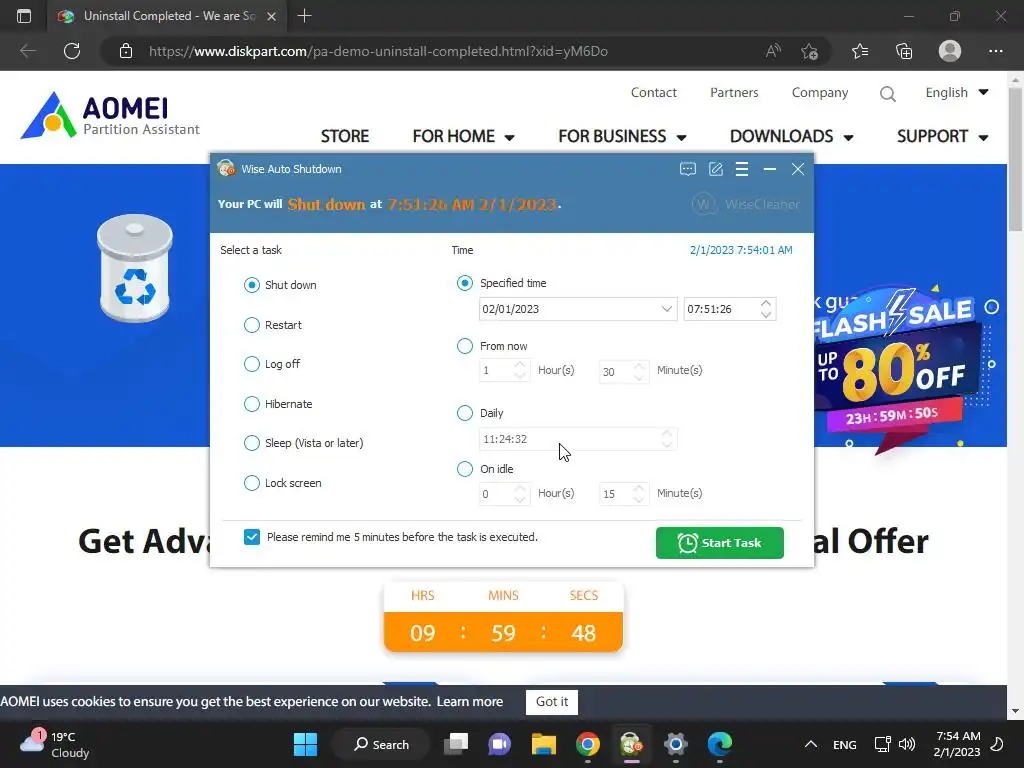Open the weather widget showing 19°C Cloudy
The height and width of the screenshot is (768, 1024).
point(55,744)
